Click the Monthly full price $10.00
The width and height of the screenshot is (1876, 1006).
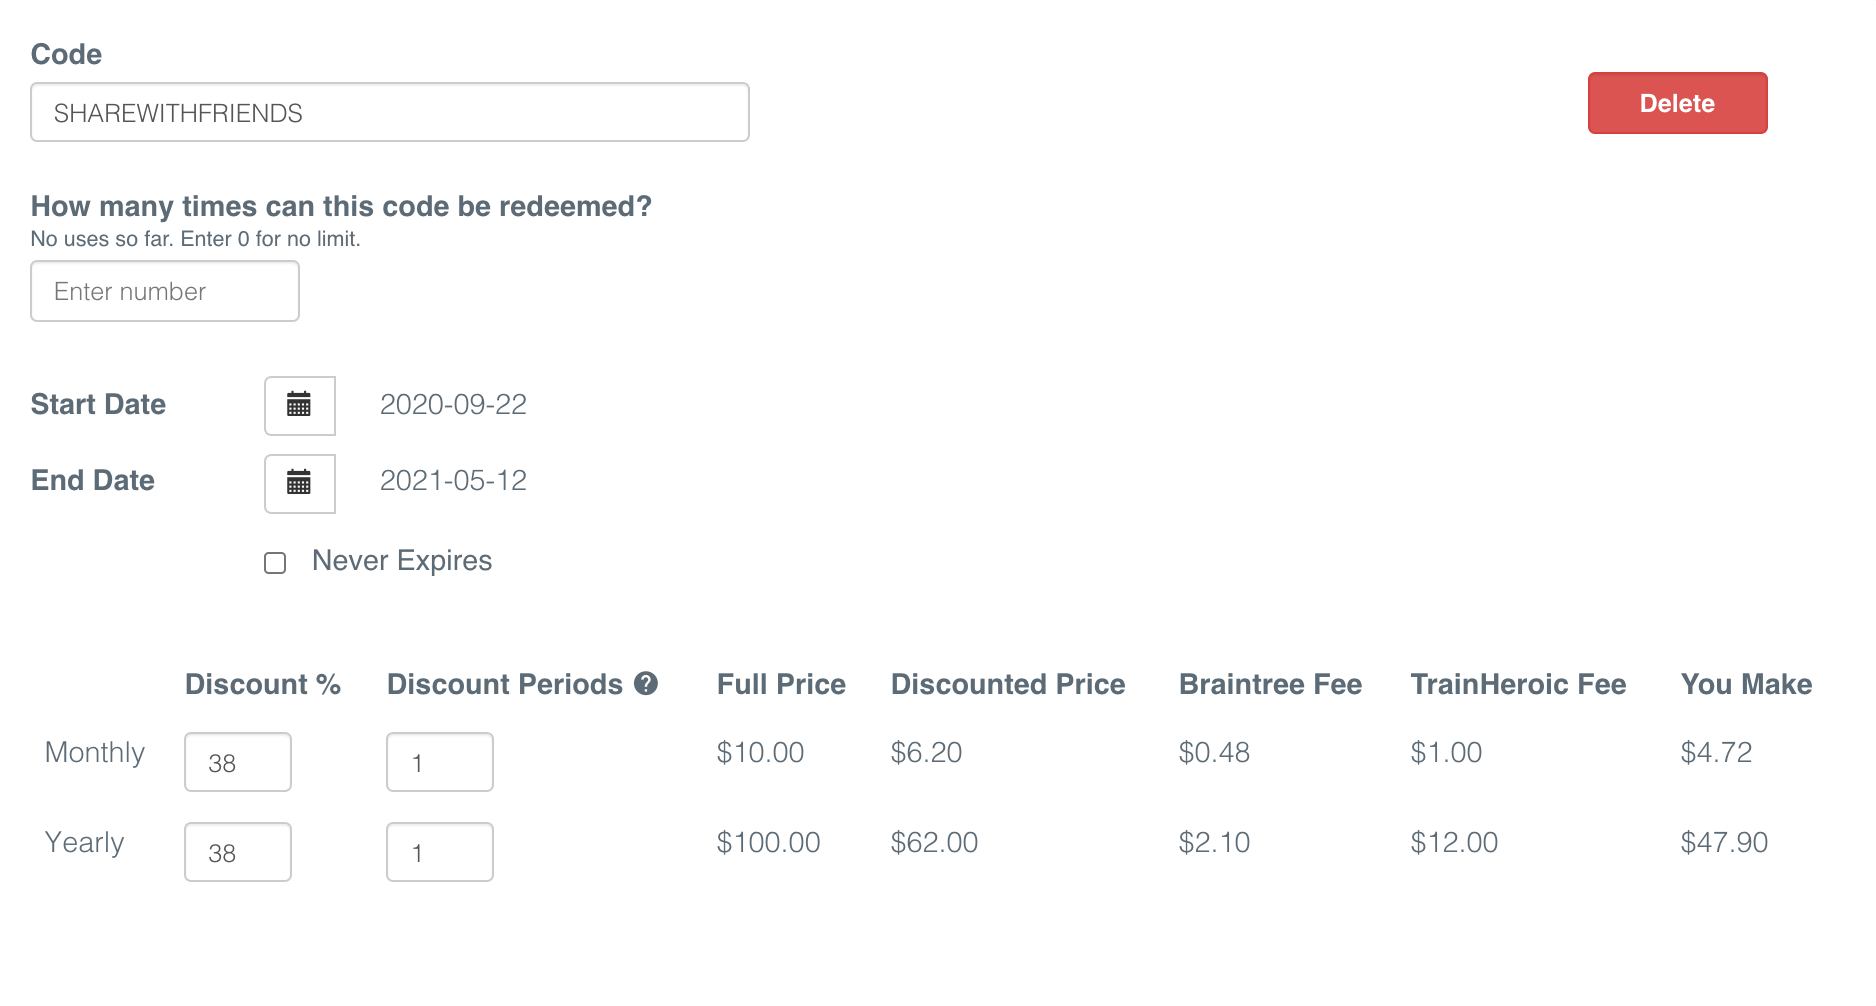click(760, 752)
